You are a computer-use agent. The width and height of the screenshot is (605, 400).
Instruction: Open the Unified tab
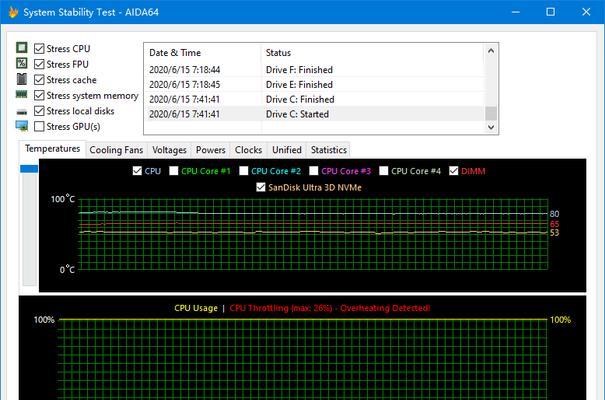click(x=287, y=150)
